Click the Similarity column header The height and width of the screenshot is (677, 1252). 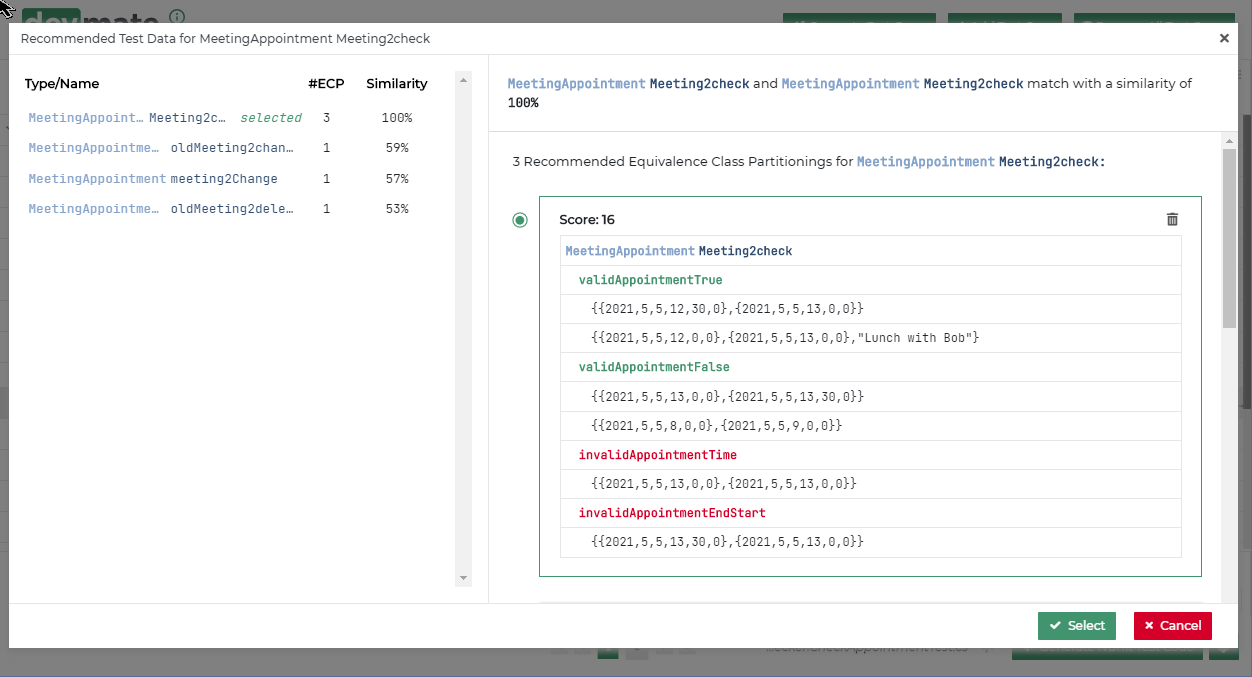pos(396,84)
